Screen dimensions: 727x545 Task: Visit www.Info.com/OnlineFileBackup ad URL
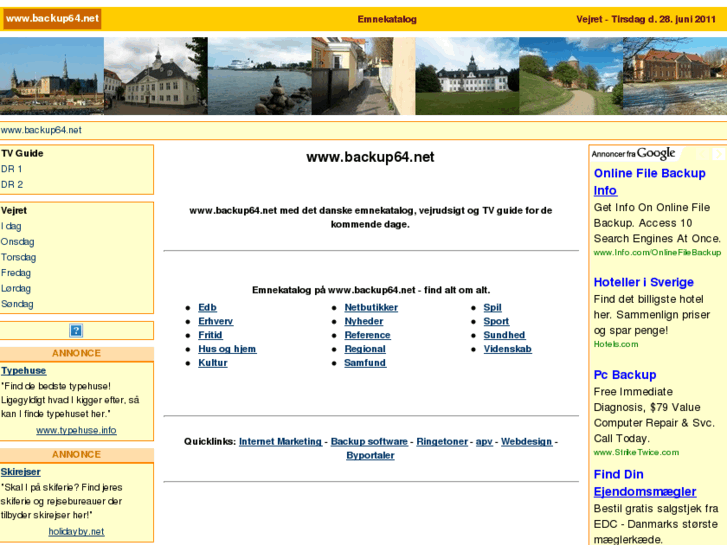(657, 253)
